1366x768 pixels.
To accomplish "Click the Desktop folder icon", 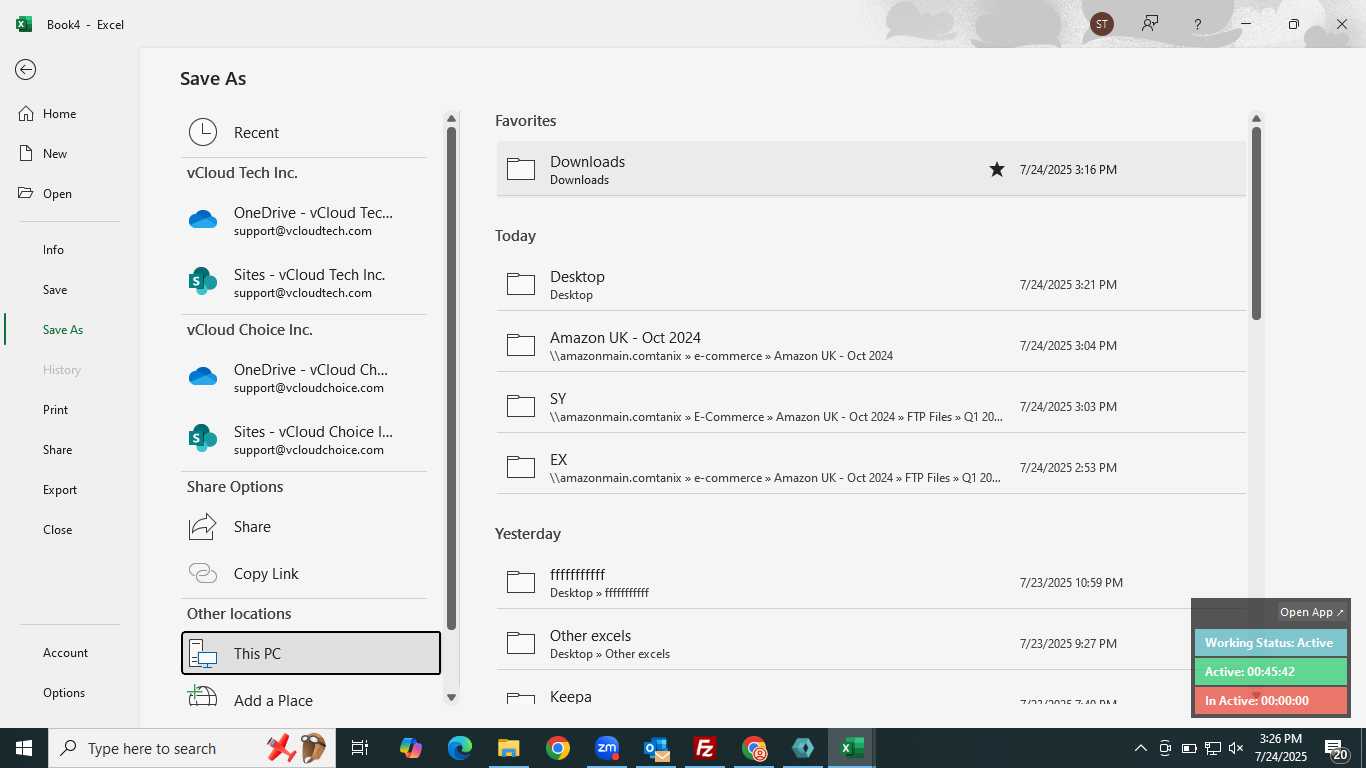I will click(521, 284).
